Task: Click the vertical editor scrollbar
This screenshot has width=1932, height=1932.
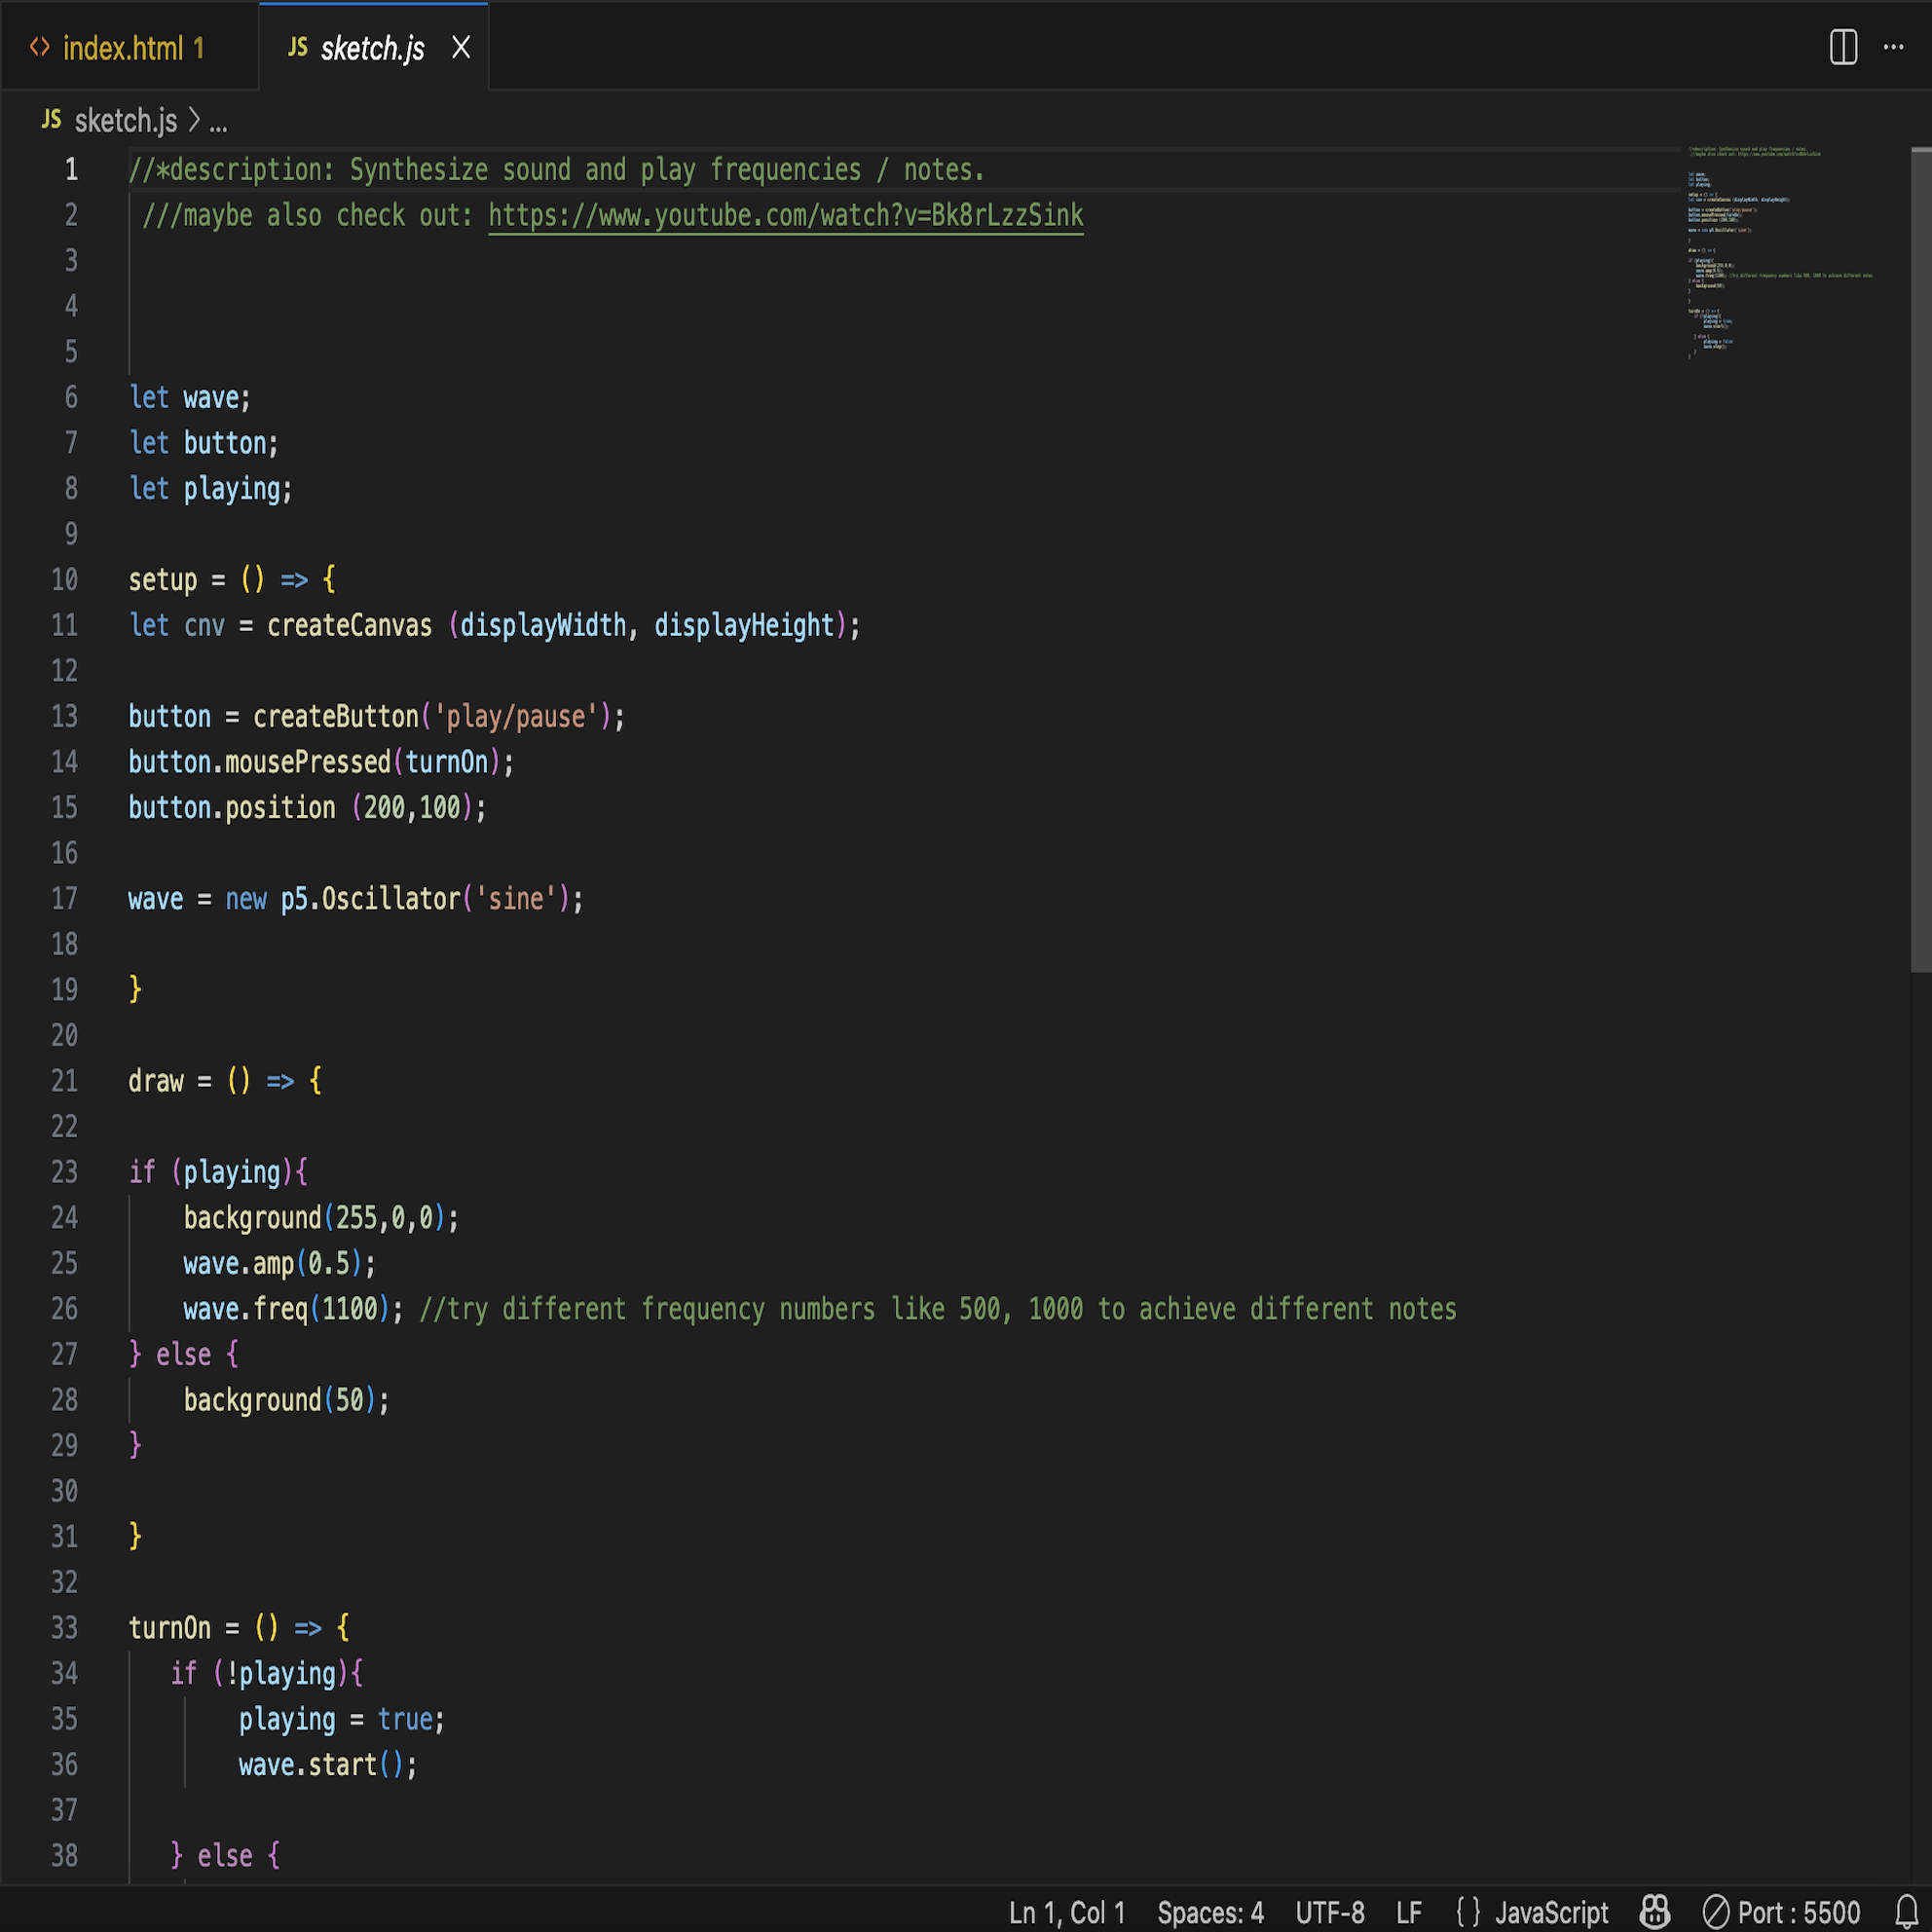Action: pos(1920,559)
